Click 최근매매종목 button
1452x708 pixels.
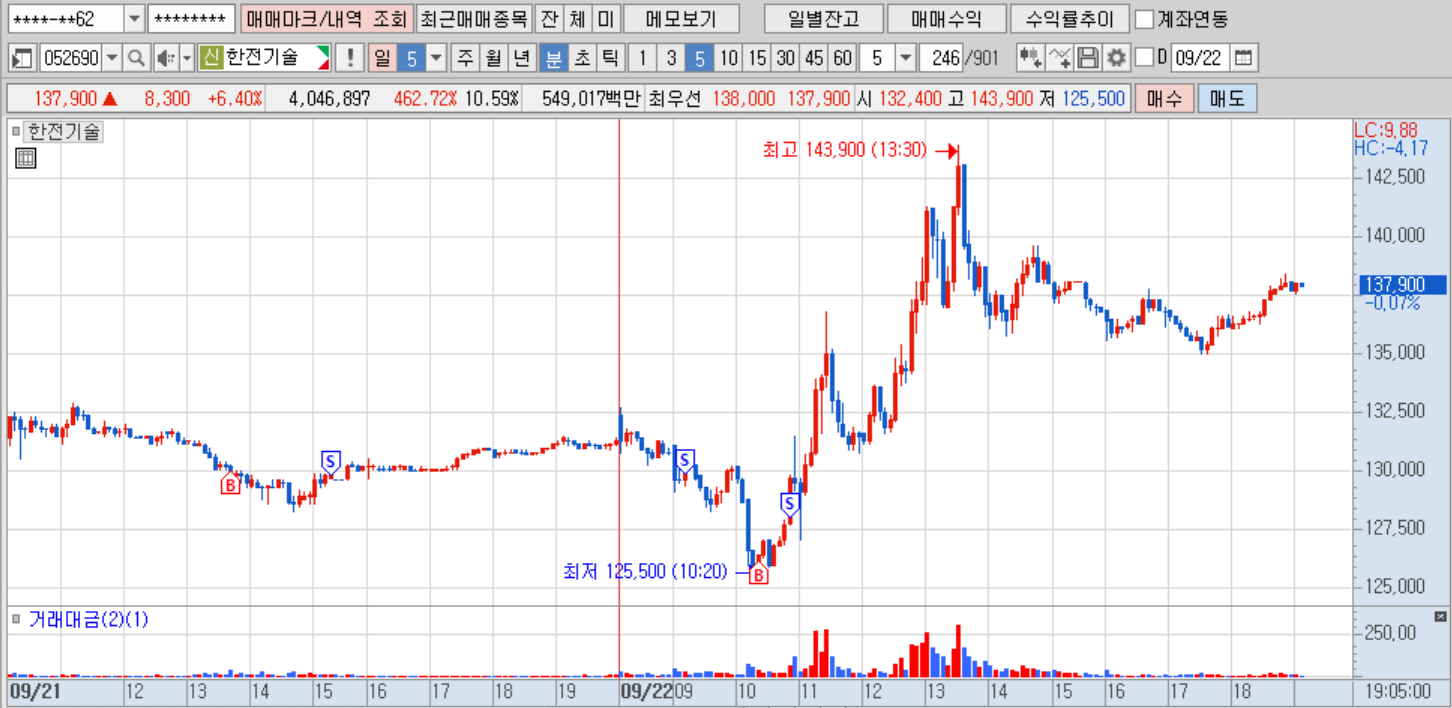pos(473,19)
